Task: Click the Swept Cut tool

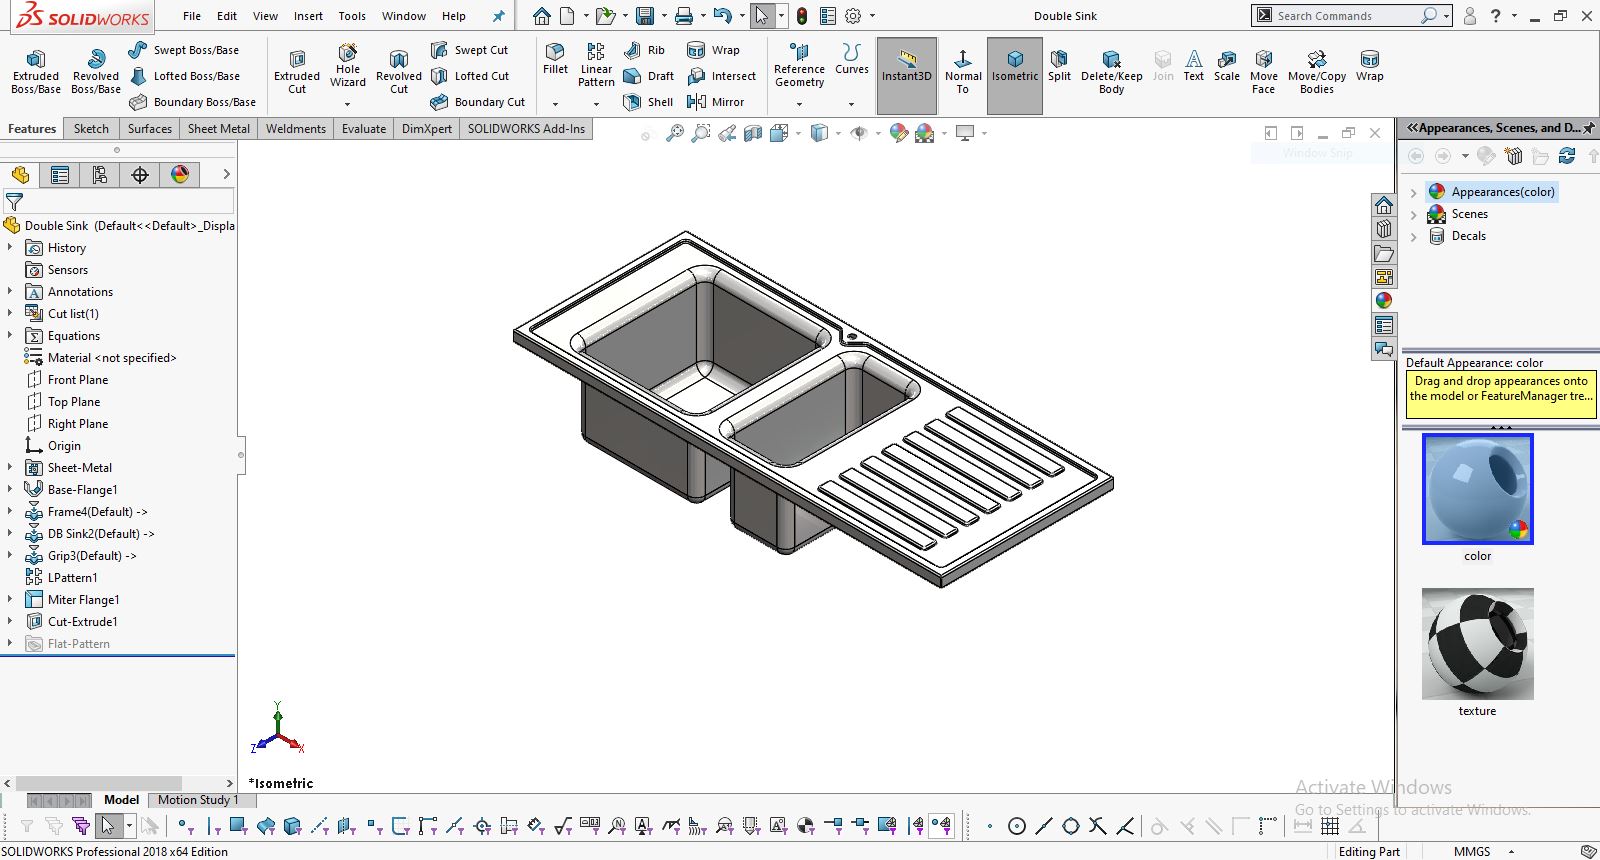Action: pyautogui.click(x=469, y=50)
